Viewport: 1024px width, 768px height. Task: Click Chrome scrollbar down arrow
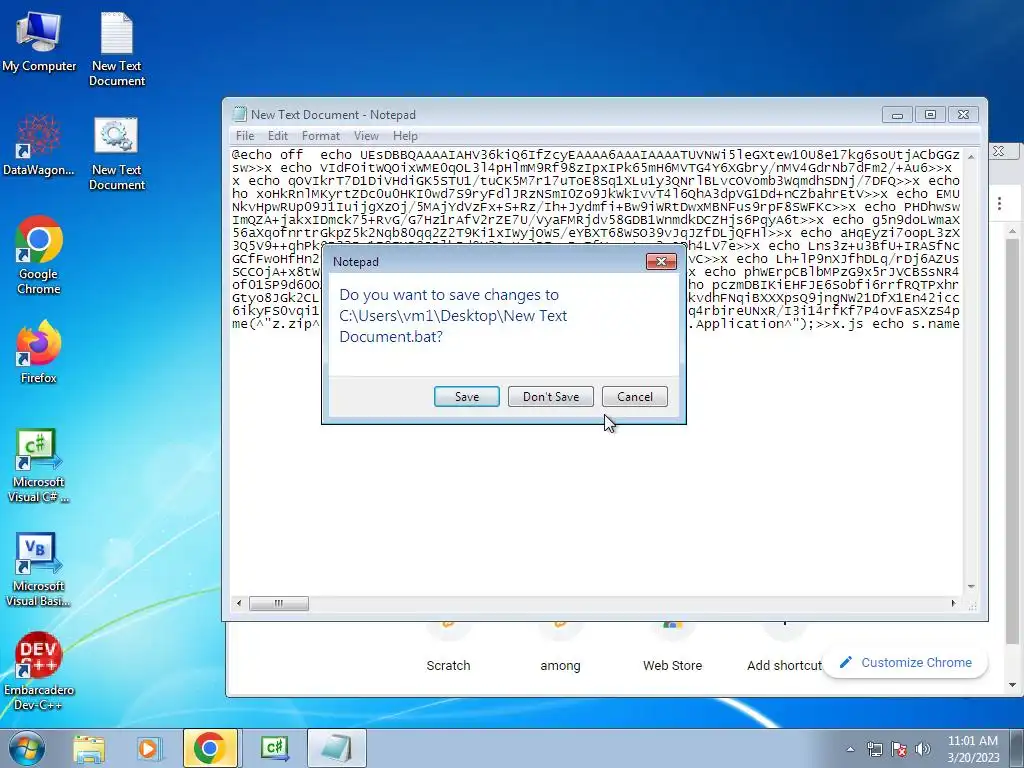1012,685
